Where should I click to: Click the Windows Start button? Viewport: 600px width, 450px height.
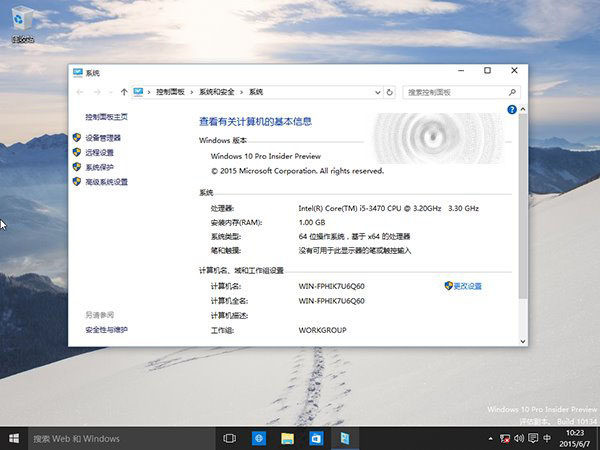tap(14, 438)
